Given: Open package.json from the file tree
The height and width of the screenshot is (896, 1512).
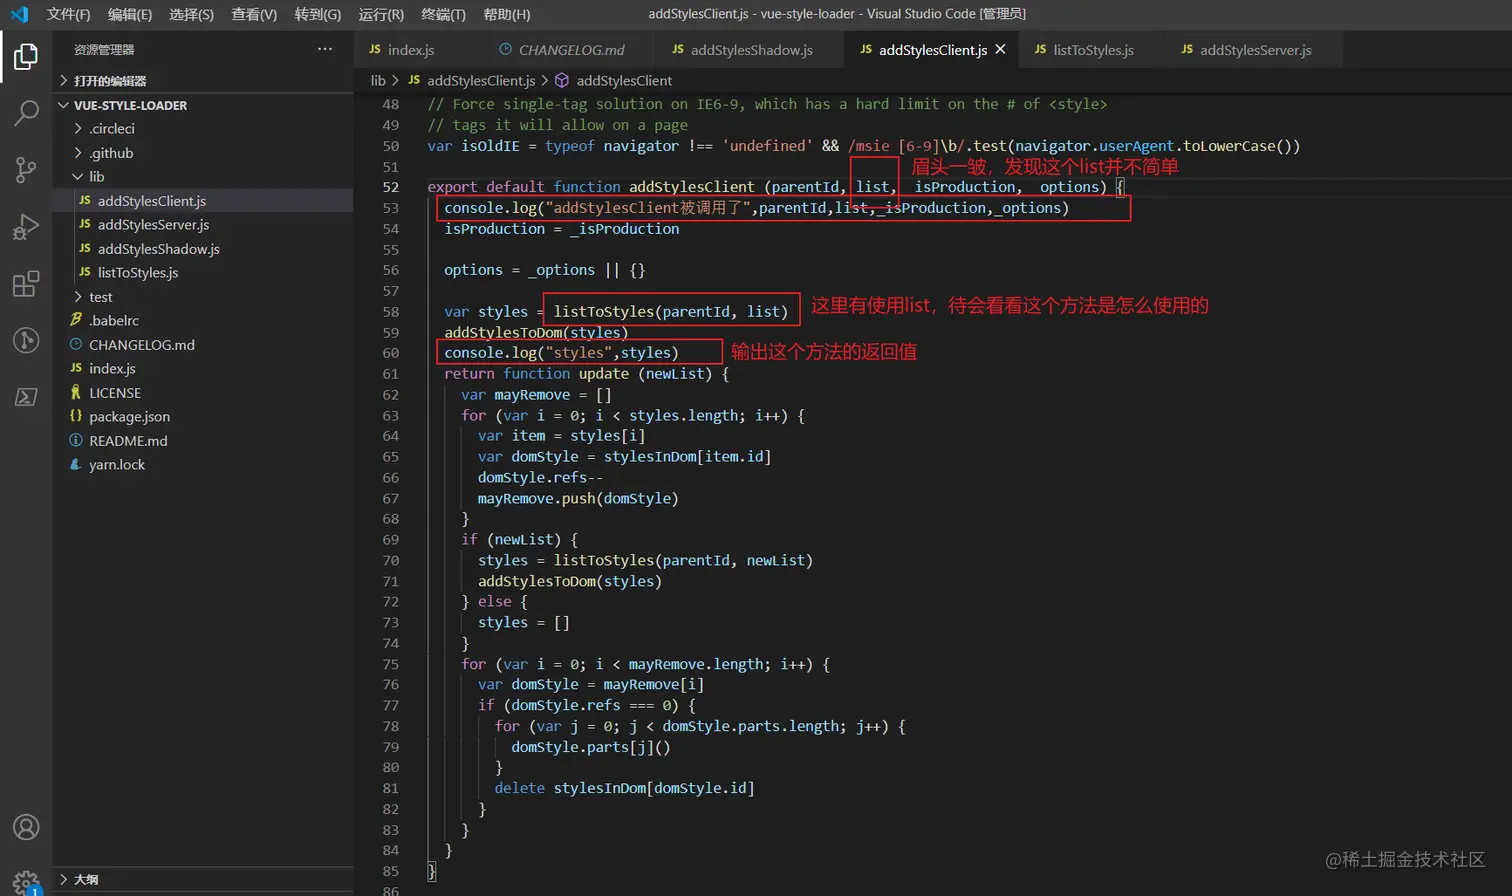Looking at the screenshot, I should 203,417.
